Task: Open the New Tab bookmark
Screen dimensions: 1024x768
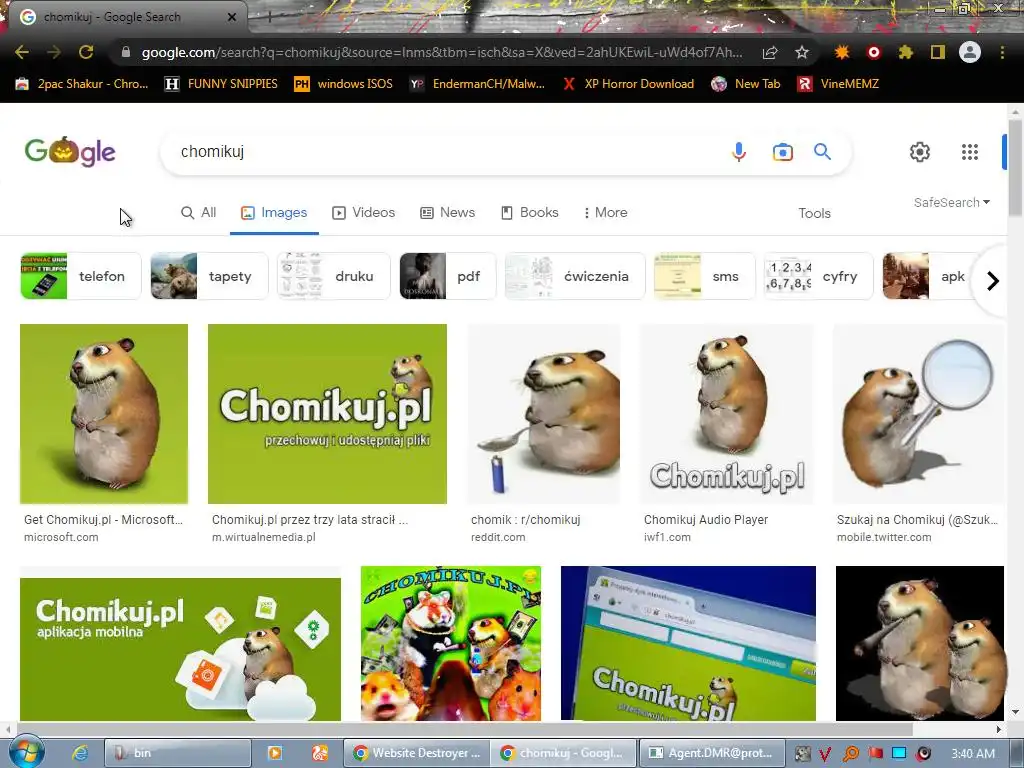Action: tap(746, 84)
